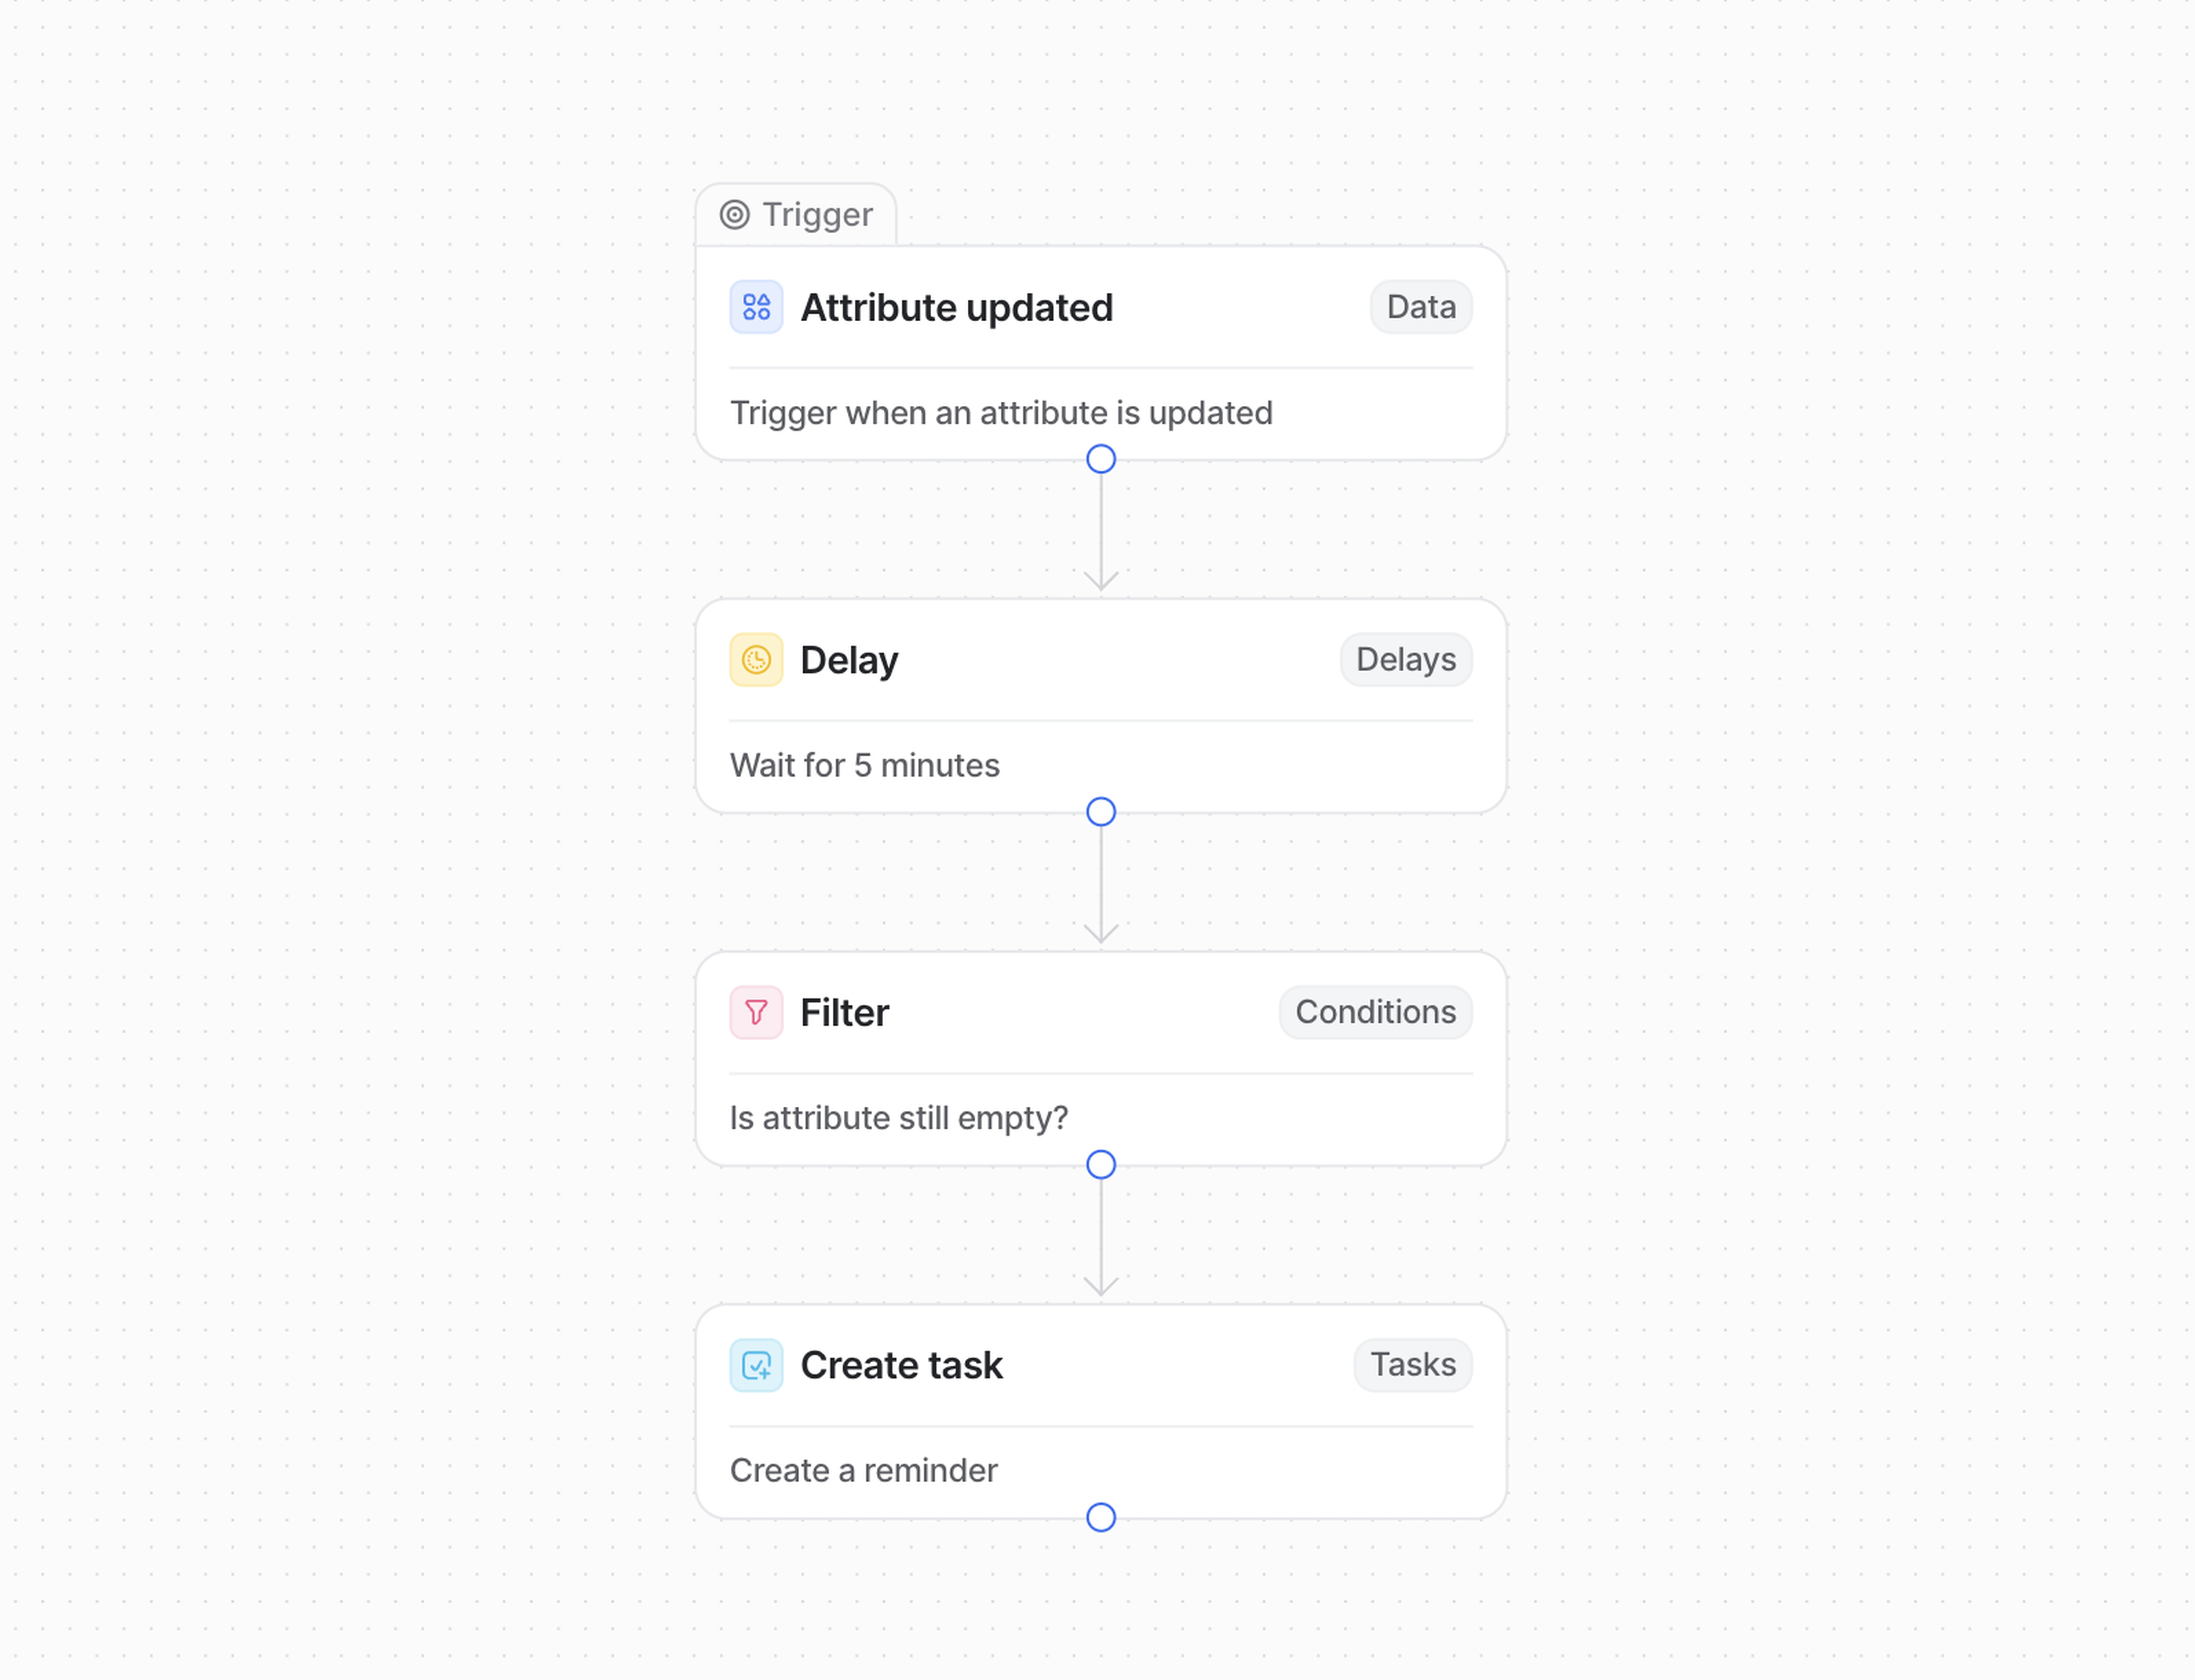Click the 'Is attribute still empty?' description
This screenshot has width=2195, height=1680.
[x=898, y=1118]
